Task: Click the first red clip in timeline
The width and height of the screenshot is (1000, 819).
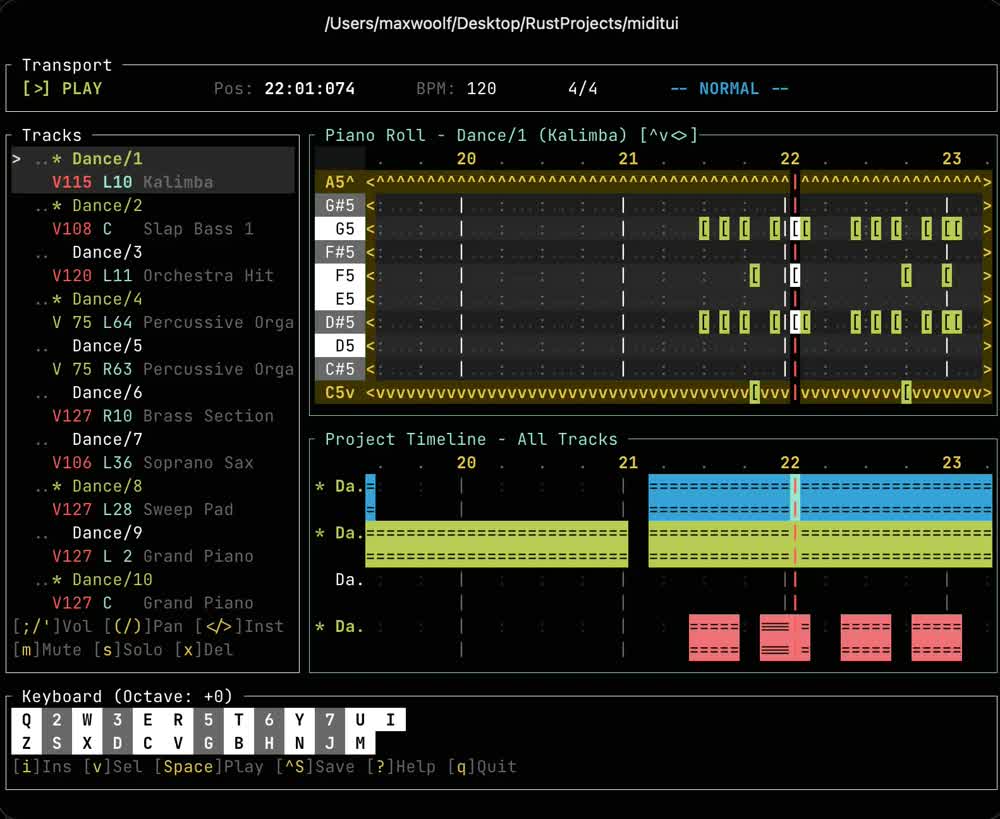Action: coord(714,637)
